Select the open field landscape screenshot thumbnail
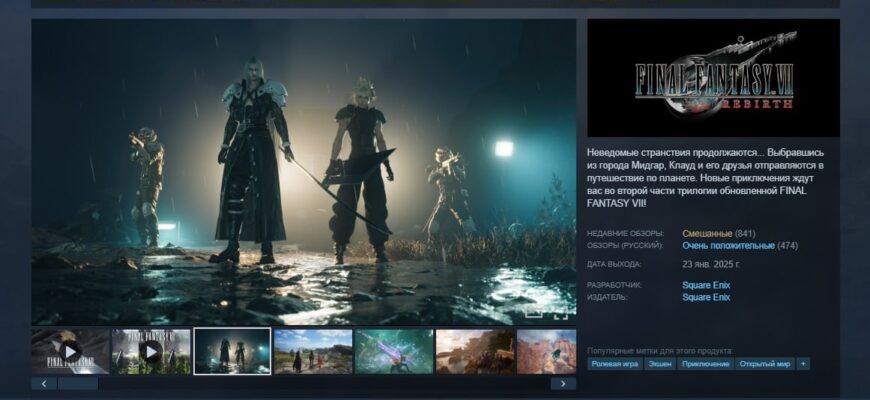The width and height of the screenshot is (870, 400). click(313, 351)
